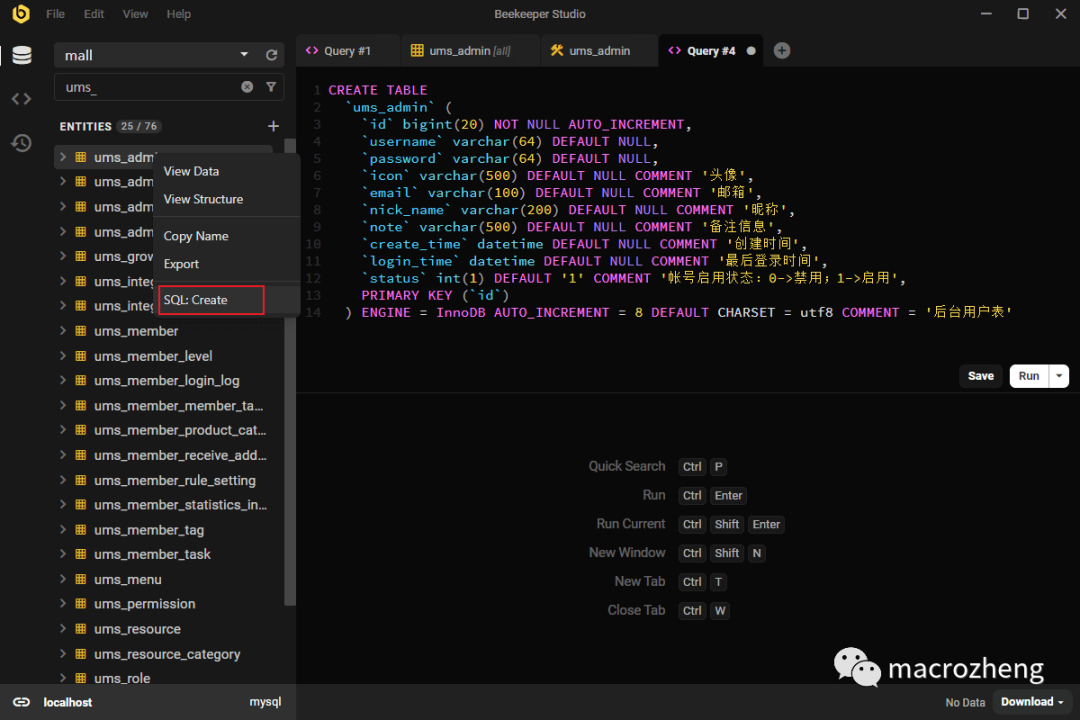Click the PRIMARY KEY line in editor

click(435, 295)
